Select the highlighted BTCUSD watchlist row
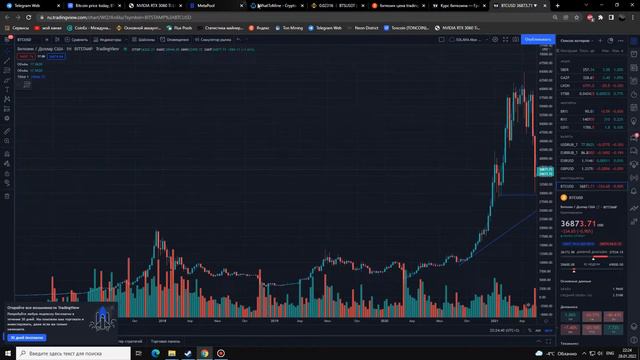This screenshot has height=360, width=640. [x=591, y=186]
